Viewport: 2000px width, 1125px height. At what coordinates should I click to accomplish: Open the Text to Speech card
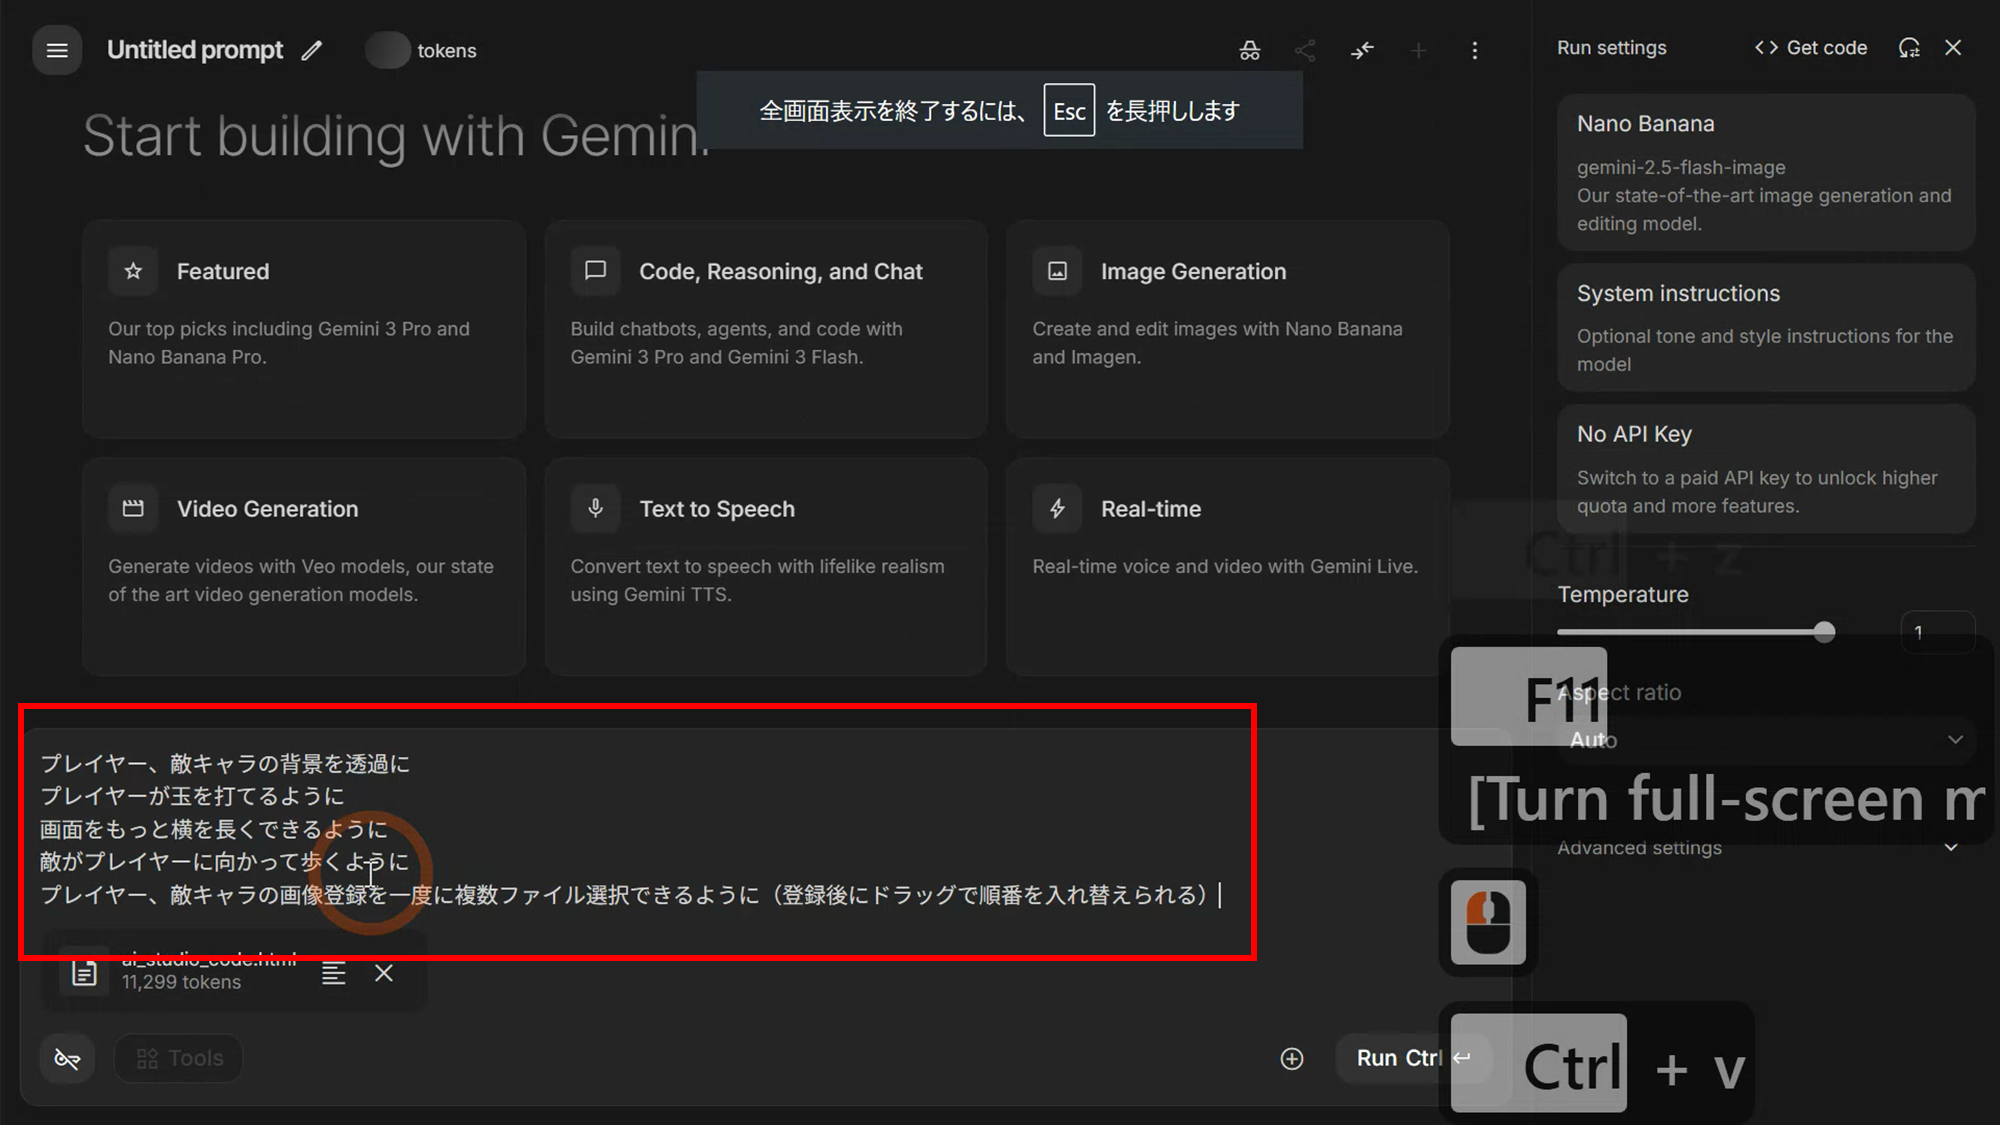pos(766,566)
